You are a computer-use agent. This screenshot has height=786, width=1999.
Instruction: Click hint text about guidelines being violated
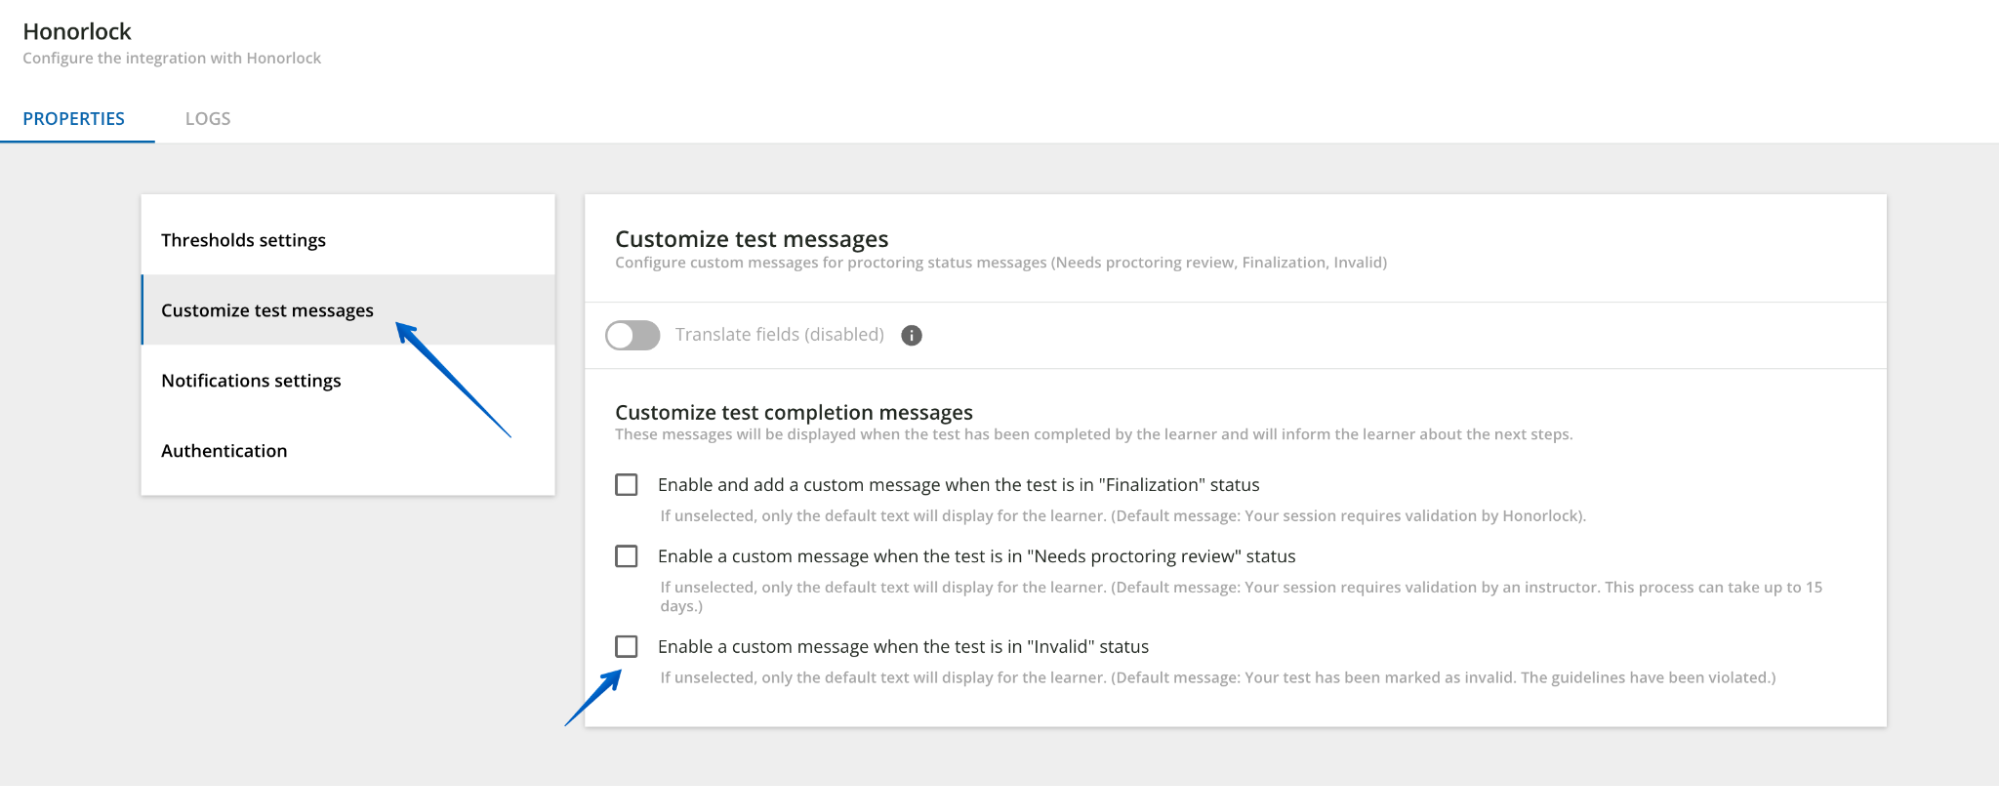[x=1218, y=677]
